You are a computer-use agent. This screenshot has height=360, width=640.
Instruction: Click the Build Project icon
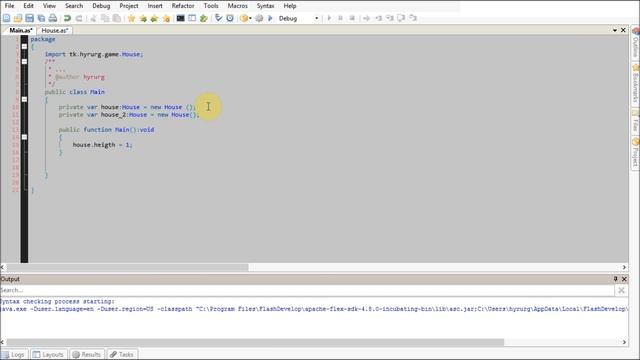244,18
